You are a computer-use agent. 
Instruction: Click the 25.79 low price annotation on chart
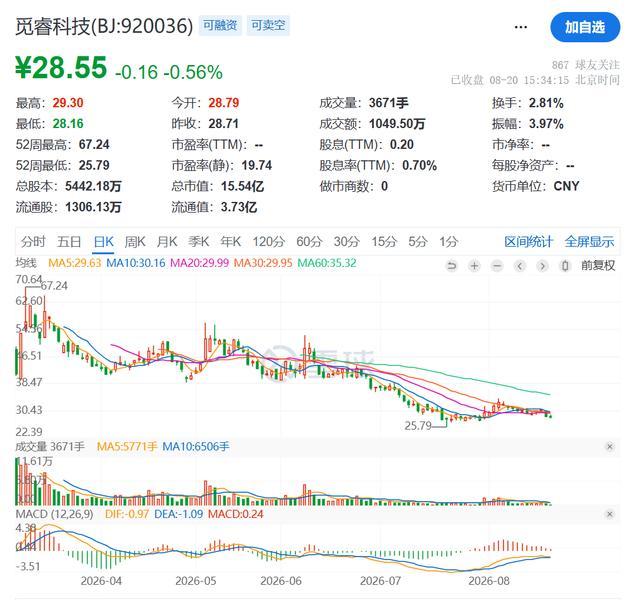point(418,426)
